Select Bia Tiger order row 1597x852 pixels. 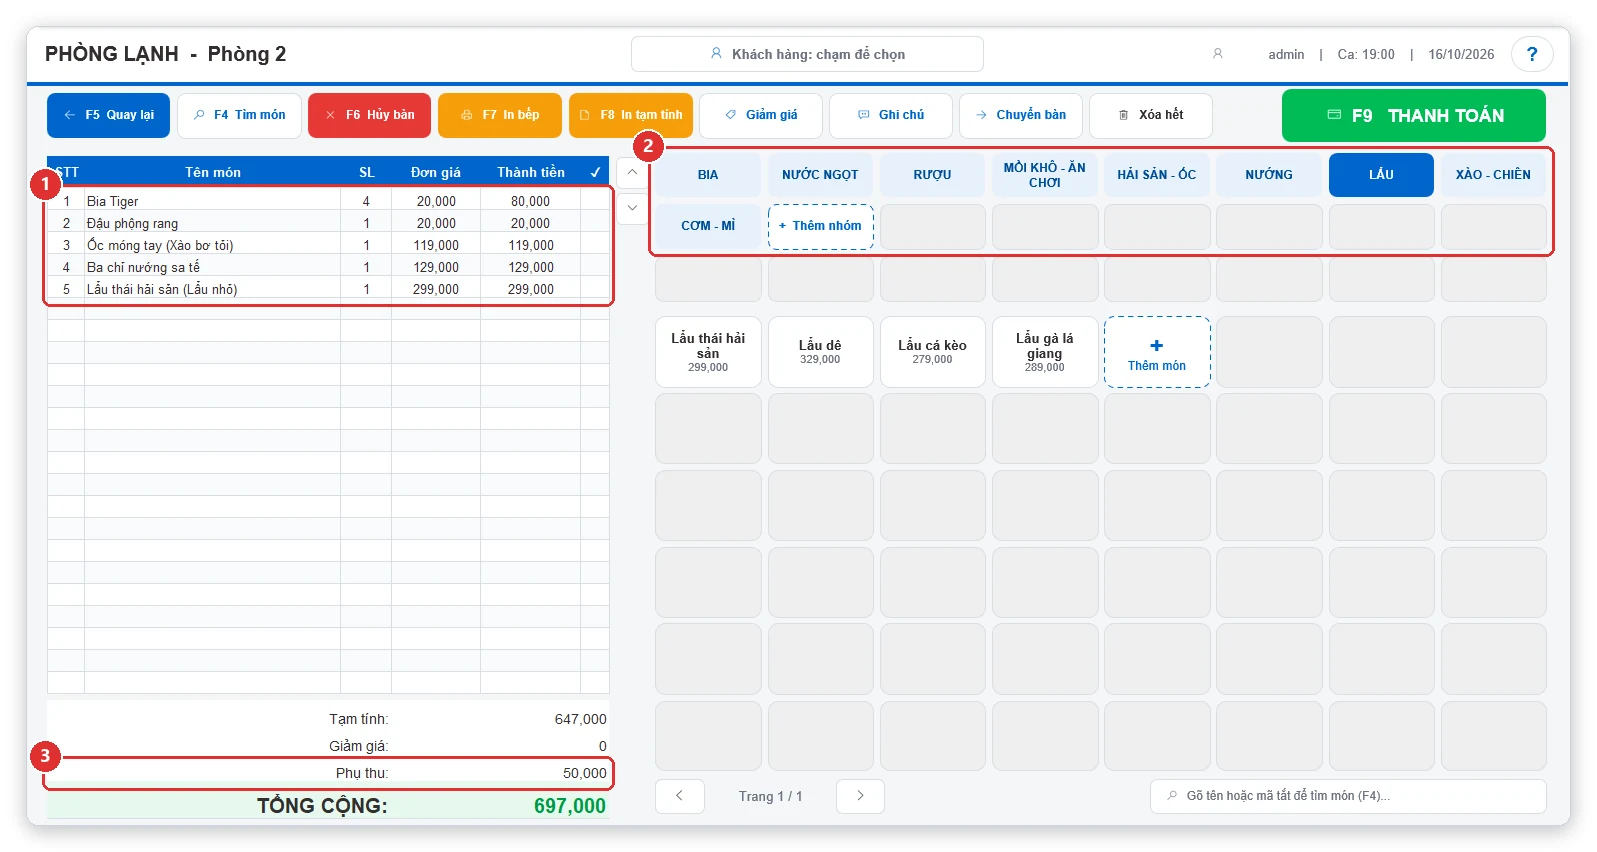pyautogui.click(x=328, y=201)
